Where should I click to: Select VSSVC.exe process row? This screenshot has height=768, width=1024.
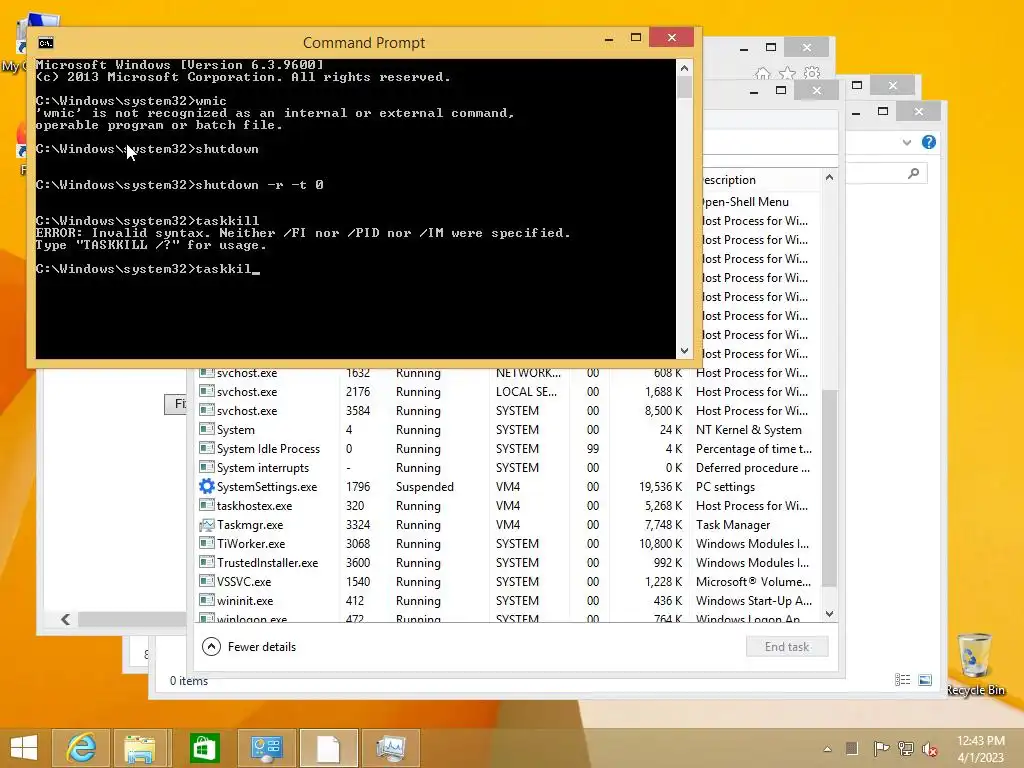(508, 581)
